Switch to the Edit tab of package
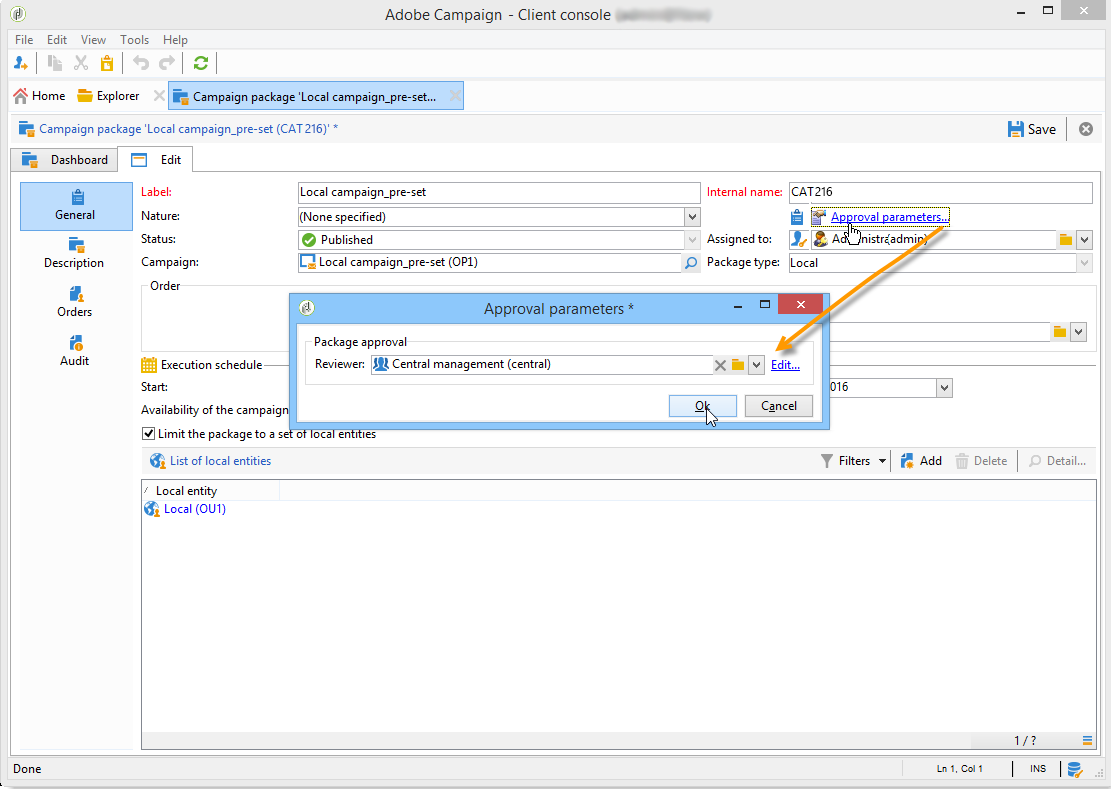This screenshot has width=1111, height=789. [156, 159]
